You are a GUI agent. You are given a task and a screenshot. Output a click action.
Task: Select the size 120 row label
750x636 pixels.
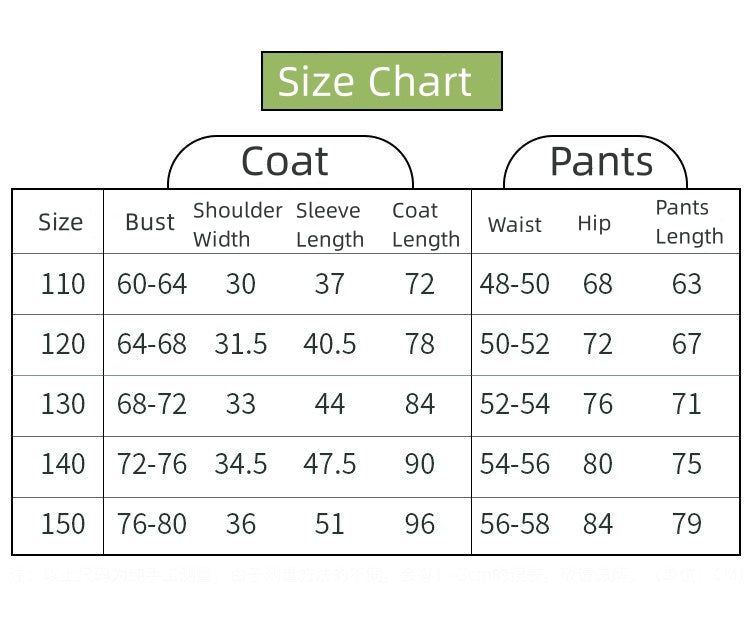(63, 344)
